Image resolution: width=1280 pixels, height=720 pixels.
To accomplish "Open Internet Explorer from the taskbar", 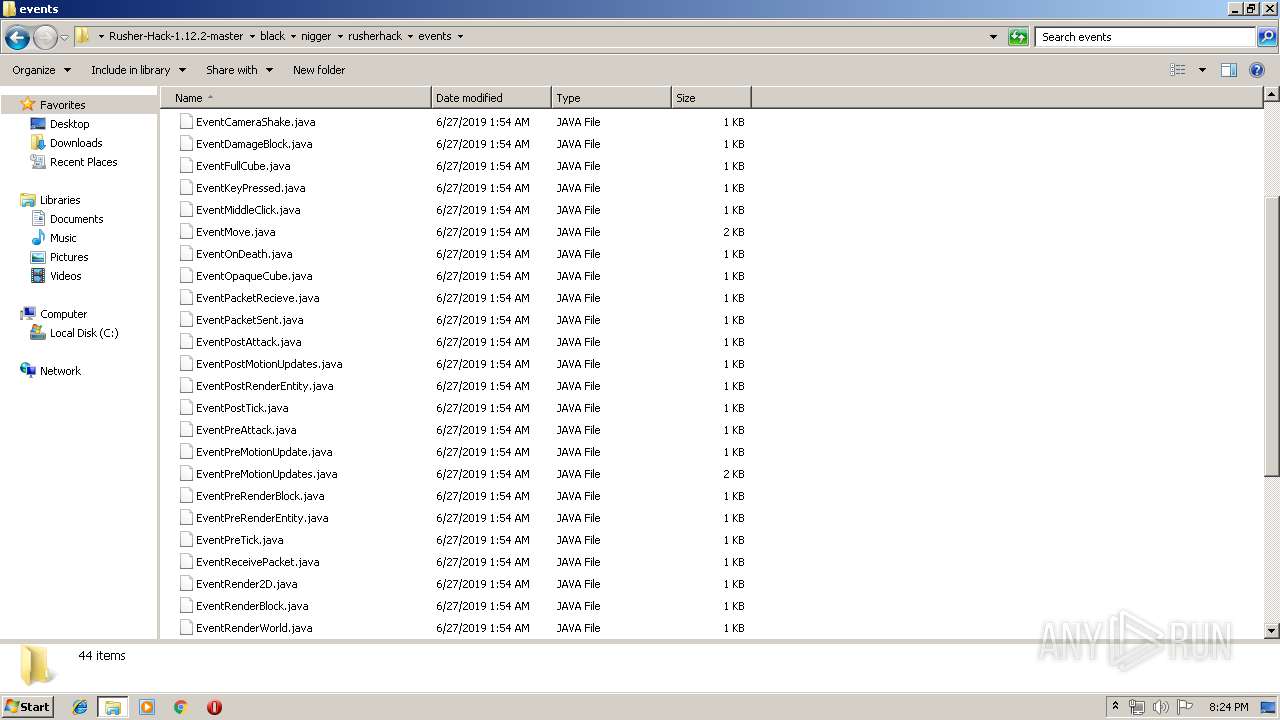I will (x=80, y=707).
